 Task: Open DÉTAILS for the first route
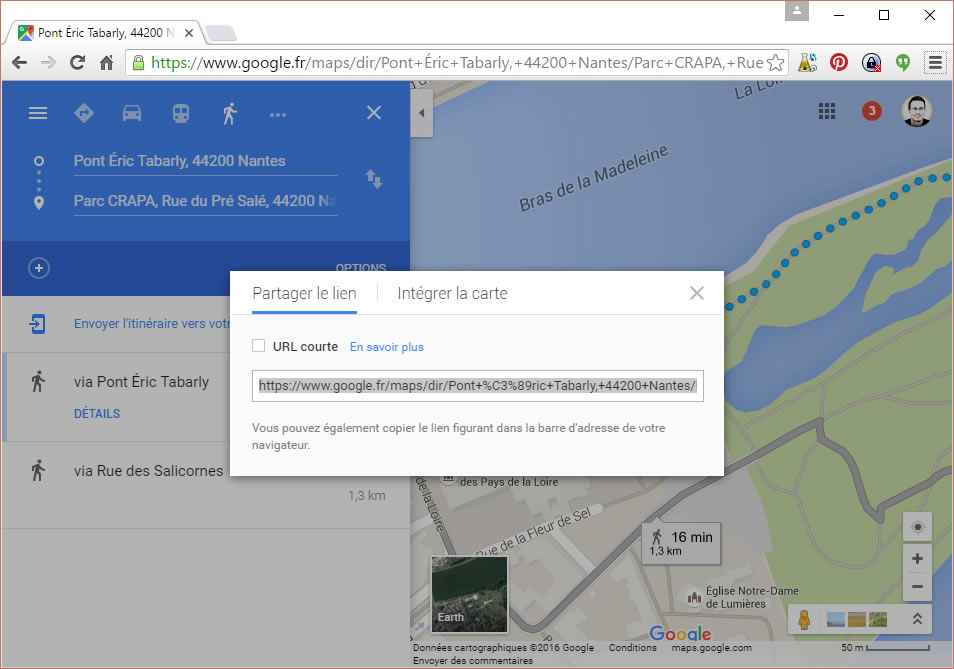(x=97, y=414)
